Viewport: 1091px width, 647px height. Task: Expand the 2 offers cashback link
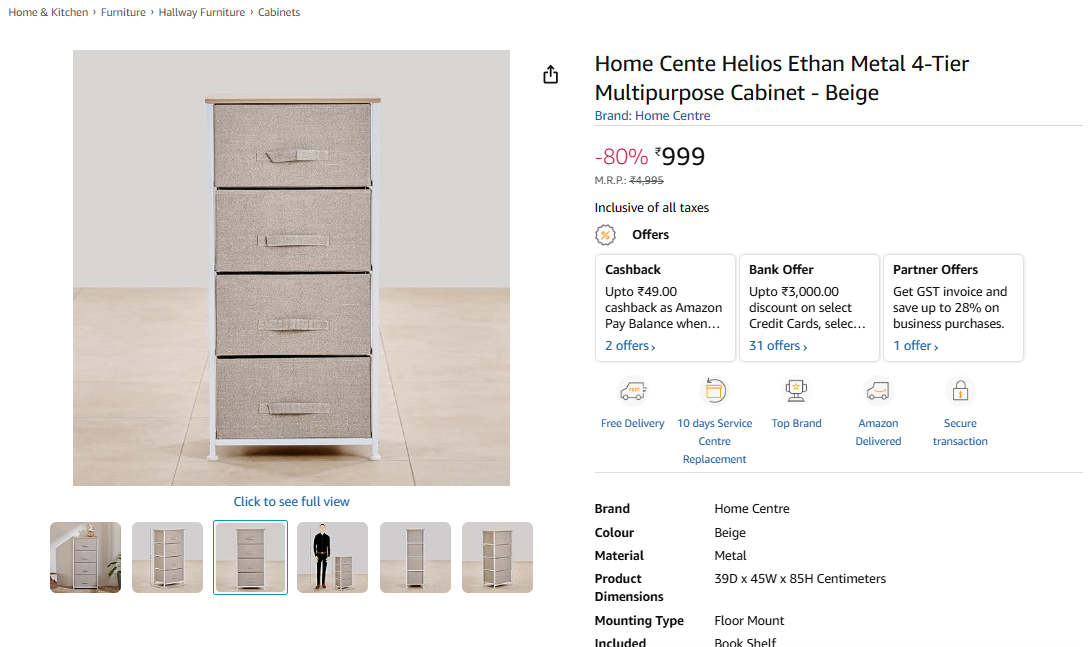[x=630, y=346]
